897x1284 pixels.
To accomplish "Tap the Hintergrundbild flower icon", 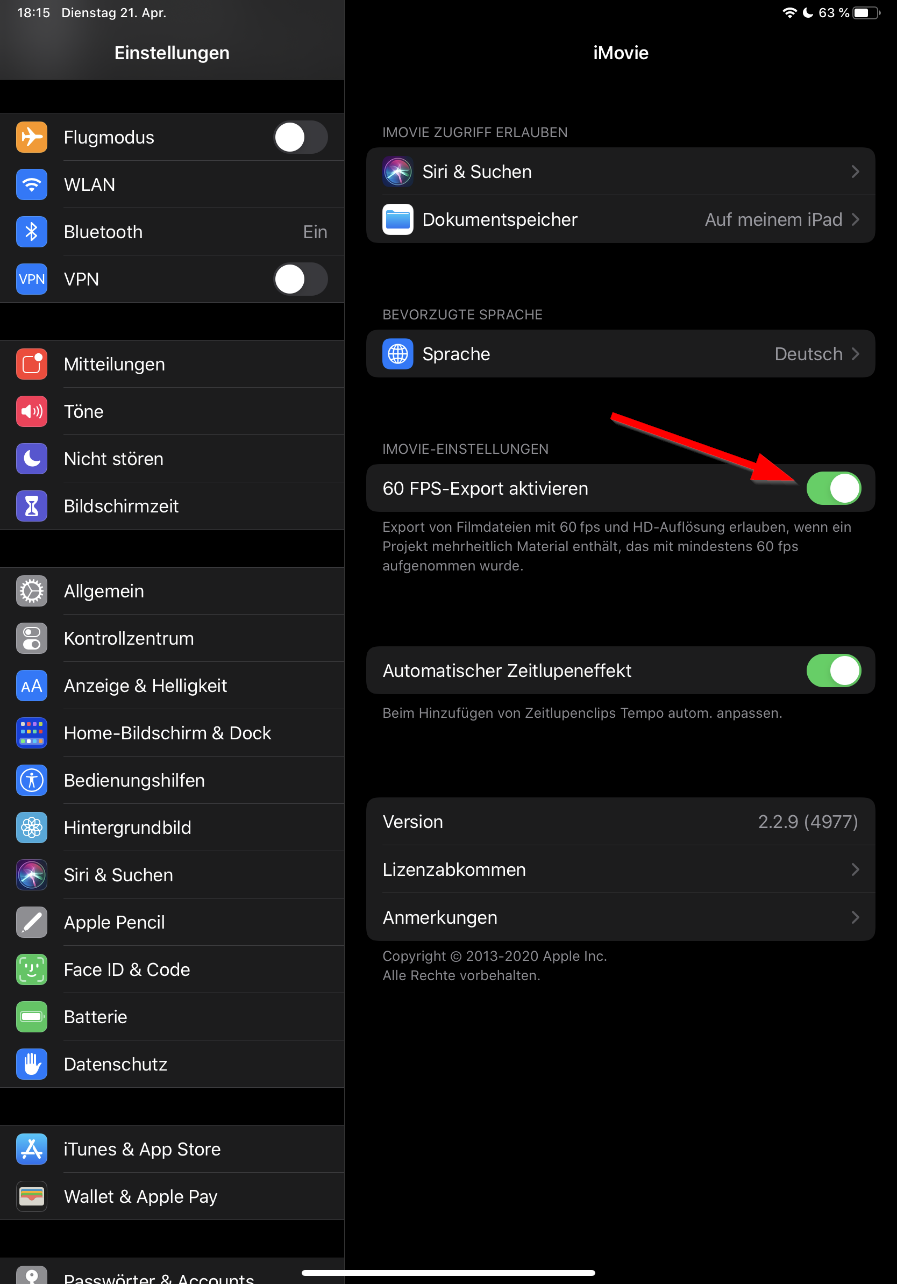I will (x=32, y=828).
